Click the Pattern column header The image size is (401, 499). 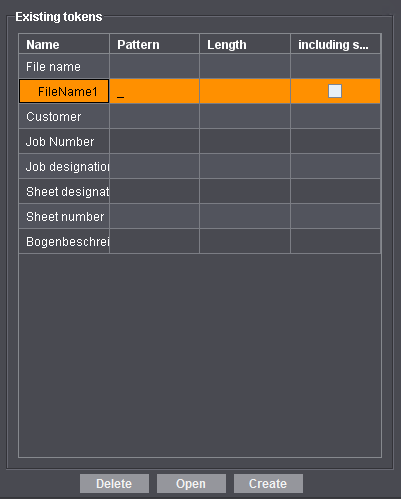pos(155,44)
